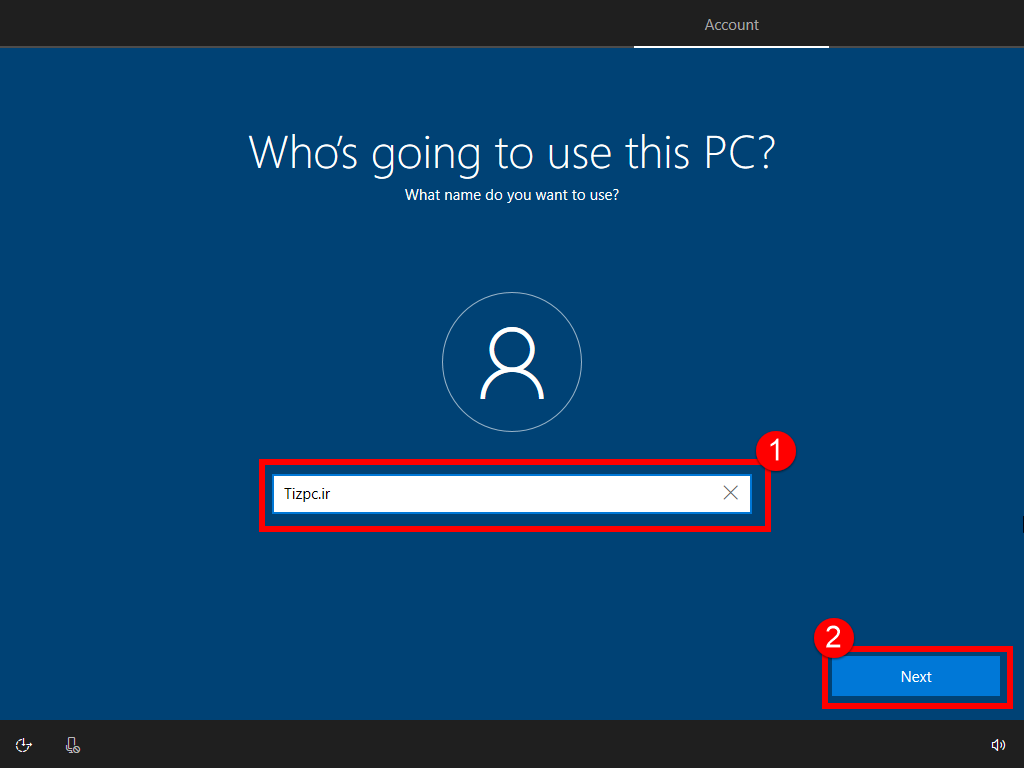The width and height of the screenshot is (1024, 768).
Task: Click the user avatar circle
Action: point(512,362)
